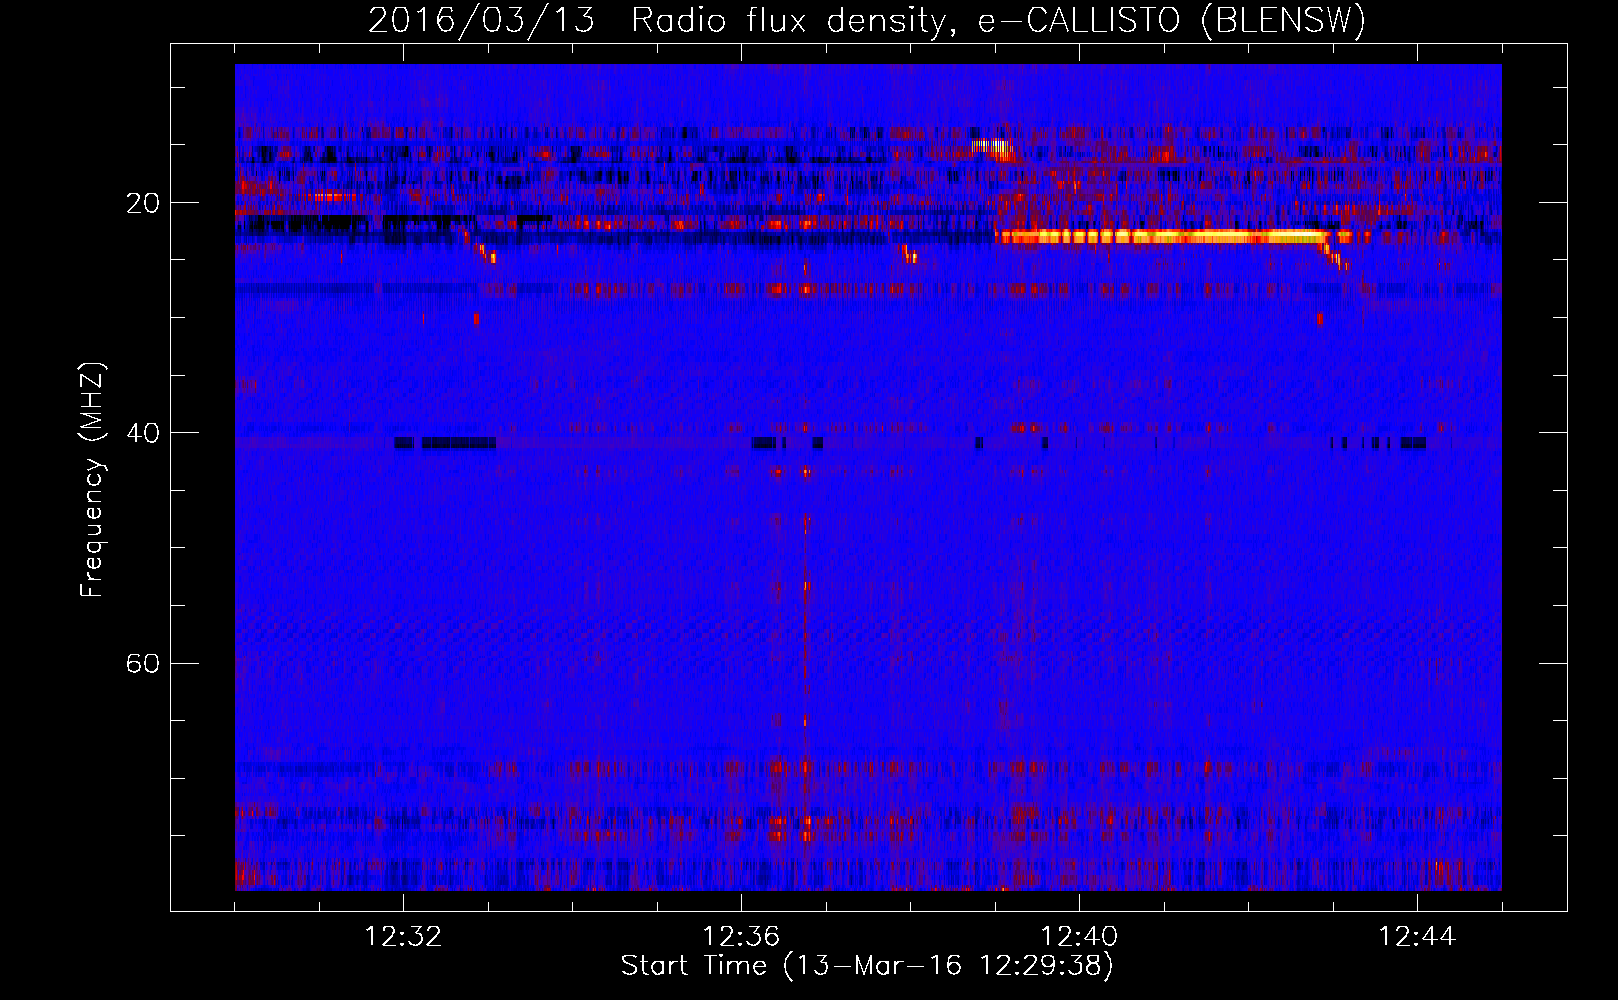The image size is (1618, 1000).
Task: Click the 60 MHz frequency tick label
Action: pos(142,663)
